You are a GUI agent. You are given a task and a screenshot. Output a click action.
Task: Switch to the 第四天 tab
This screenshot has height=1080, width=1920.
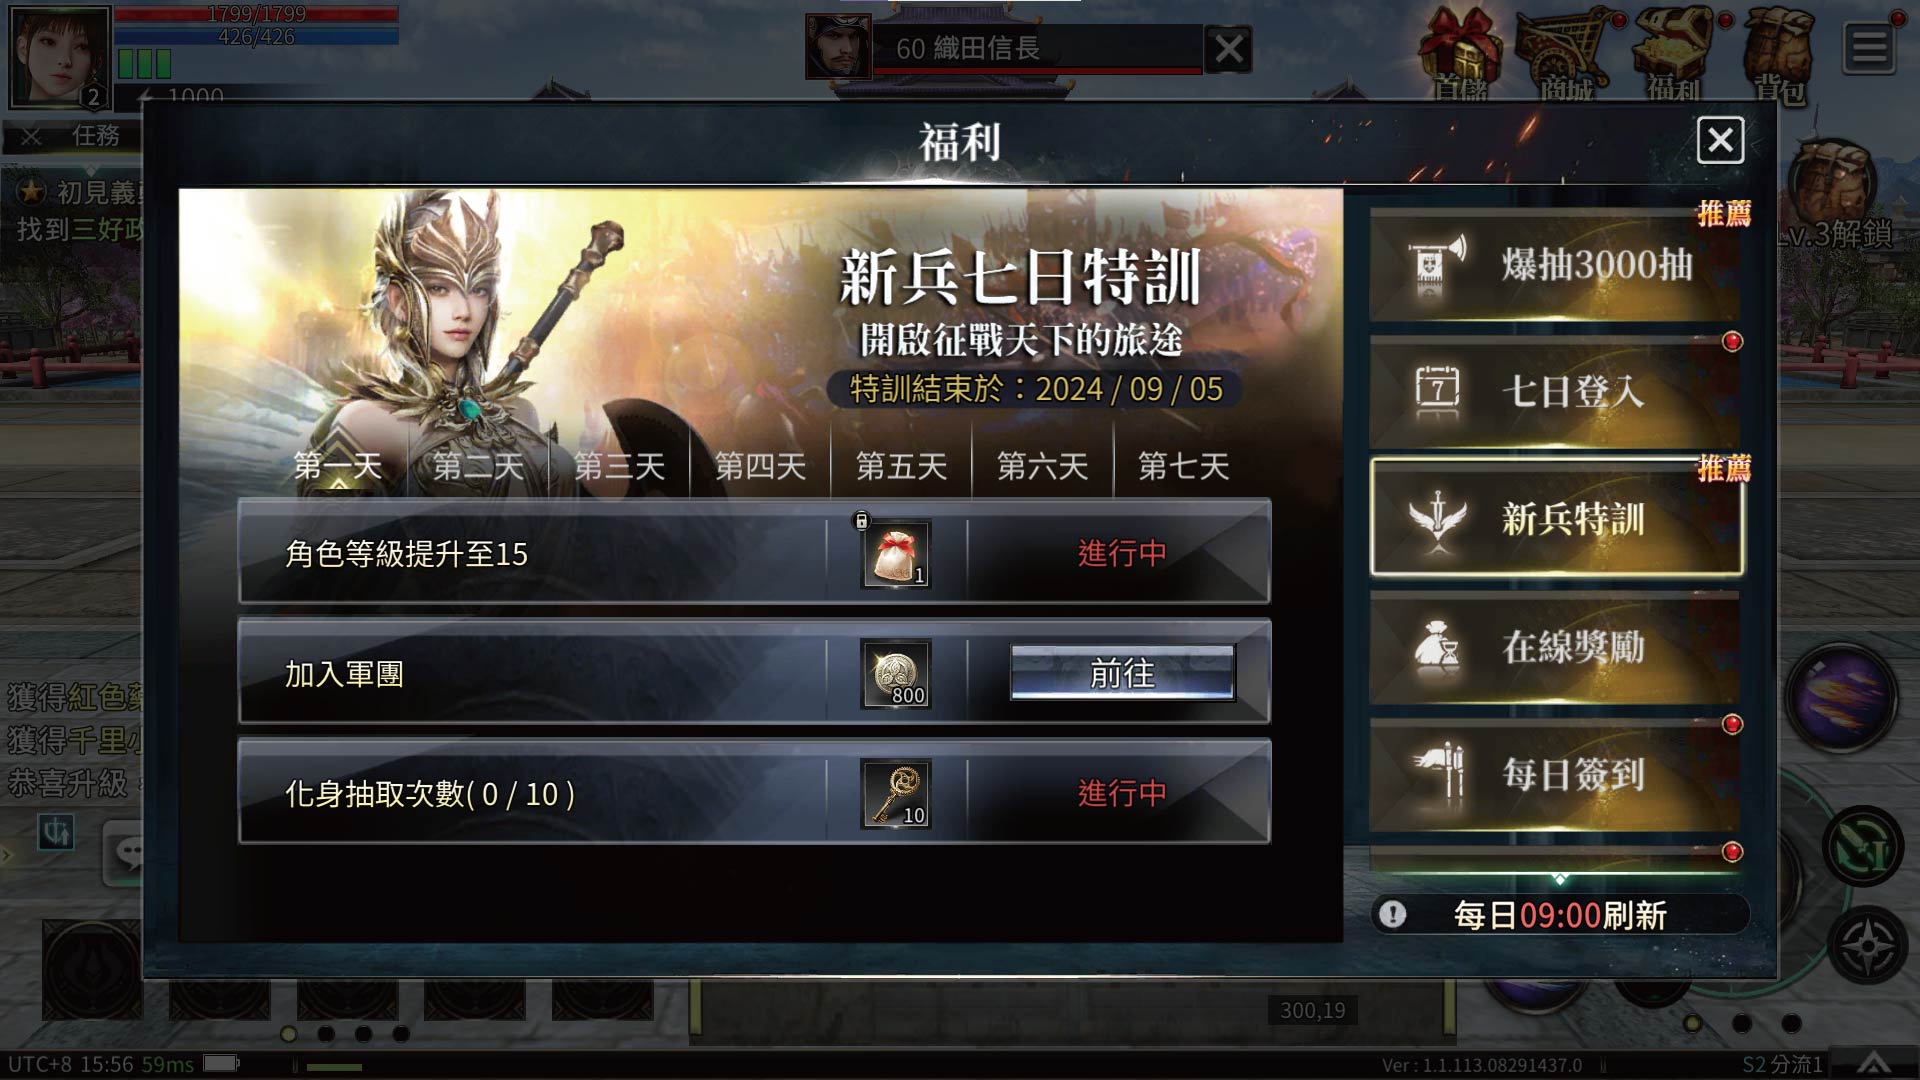tap(760, 466)
